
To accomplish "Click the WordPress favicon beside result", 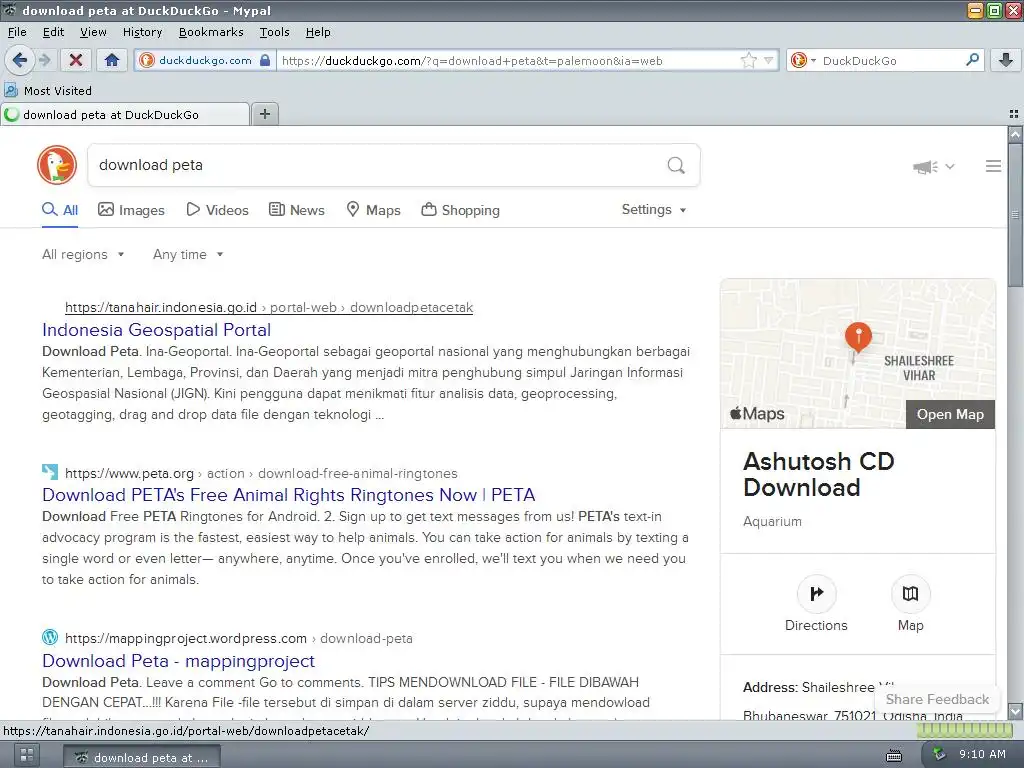I will [50, 637].
